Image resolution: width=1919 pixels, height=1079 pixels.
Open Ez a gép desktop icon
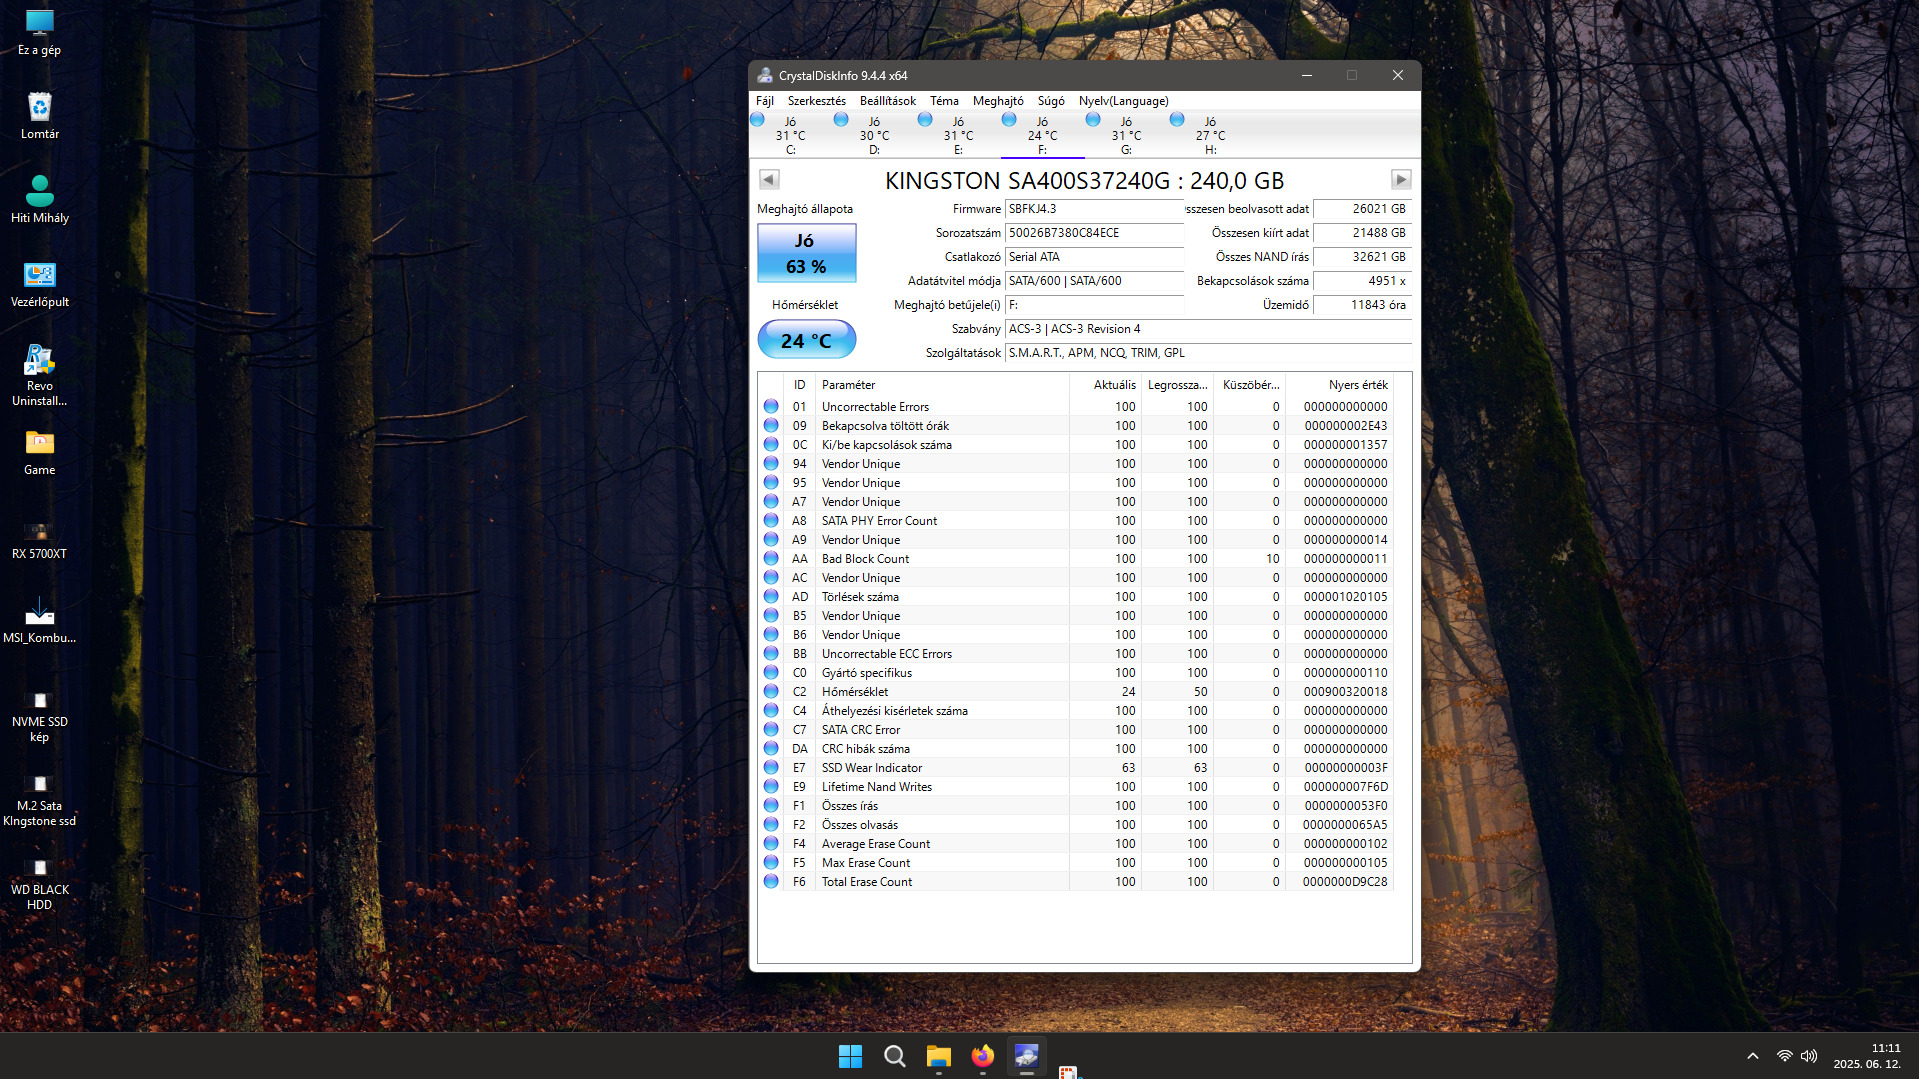(40, 32)
